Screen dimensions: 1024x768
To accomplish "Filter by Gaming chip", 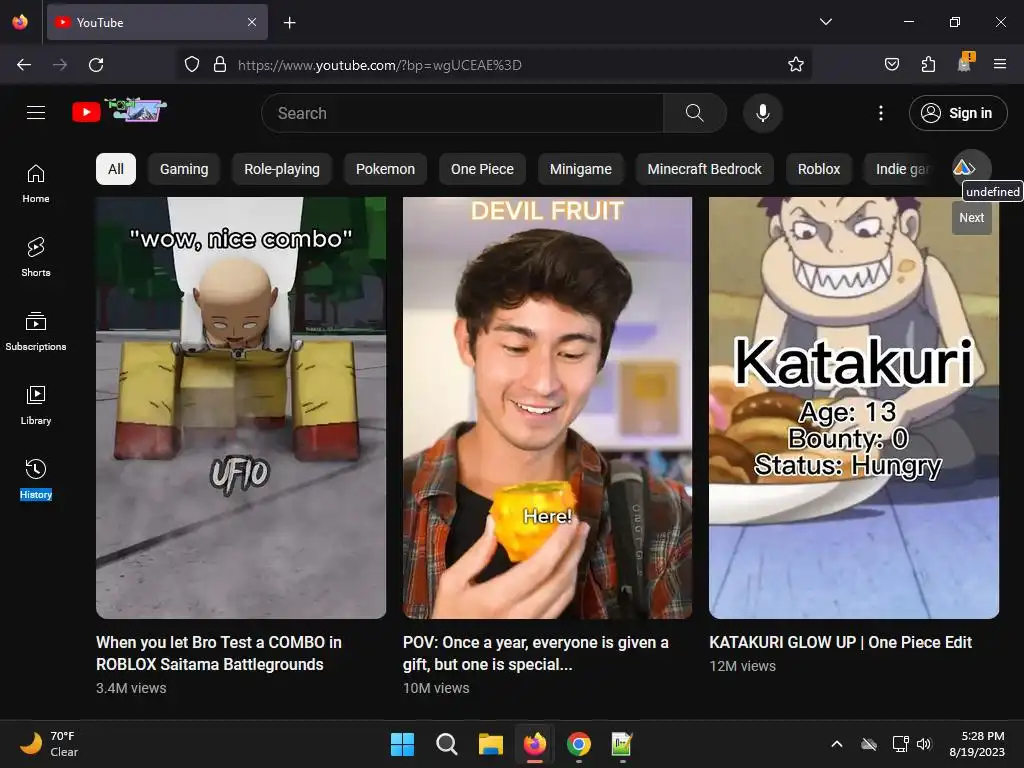I will (x=184, y=169).
